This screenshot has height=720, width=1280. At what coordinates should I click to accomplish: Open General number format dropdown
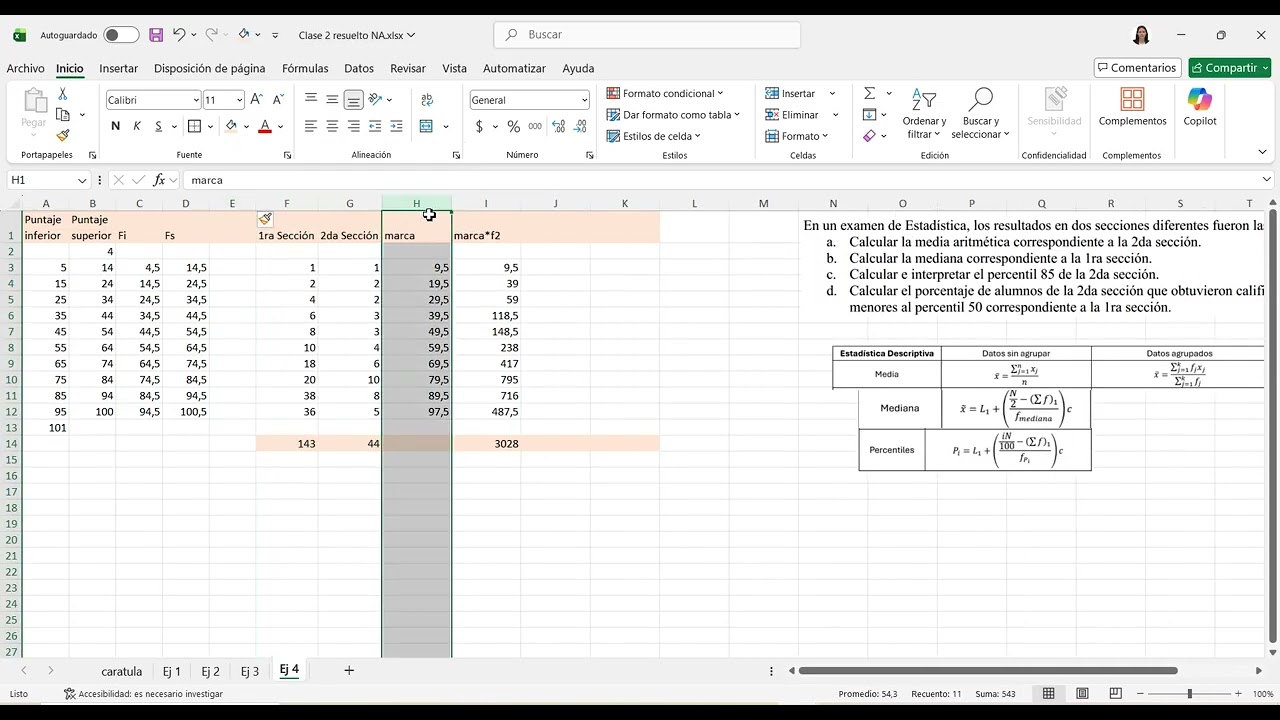584,100
